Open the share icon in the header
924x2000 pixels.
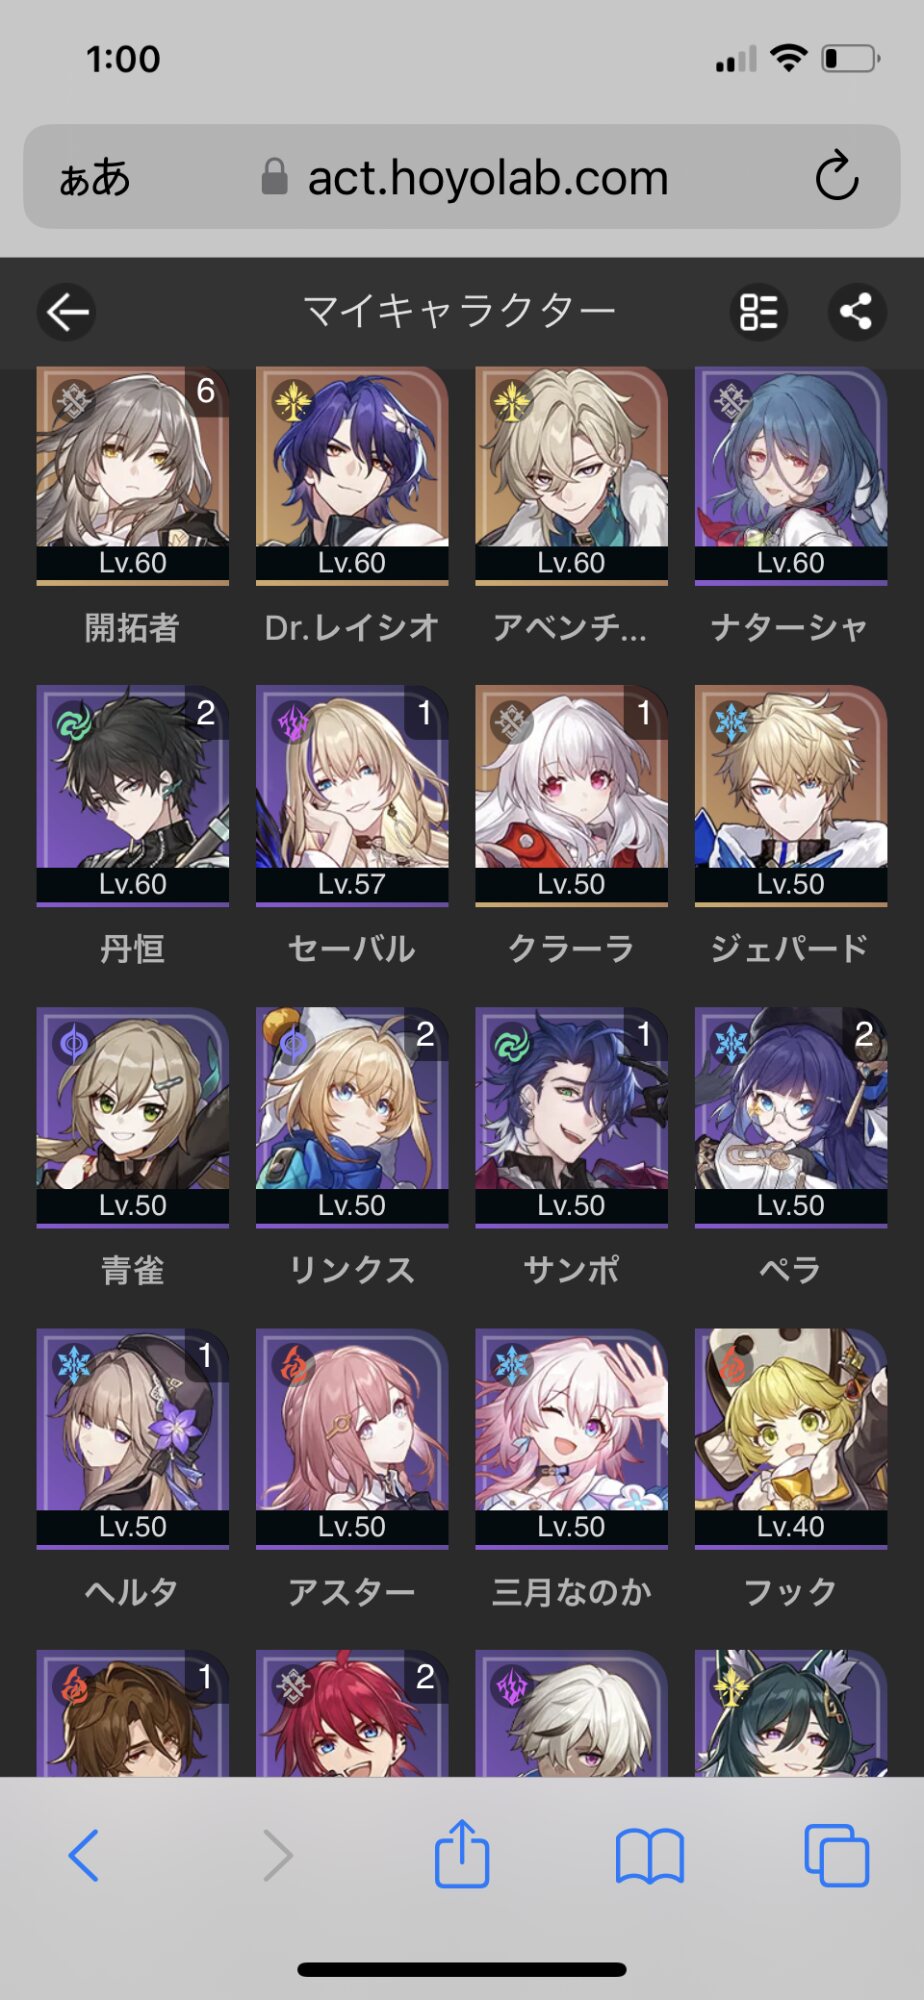[857, 312]
